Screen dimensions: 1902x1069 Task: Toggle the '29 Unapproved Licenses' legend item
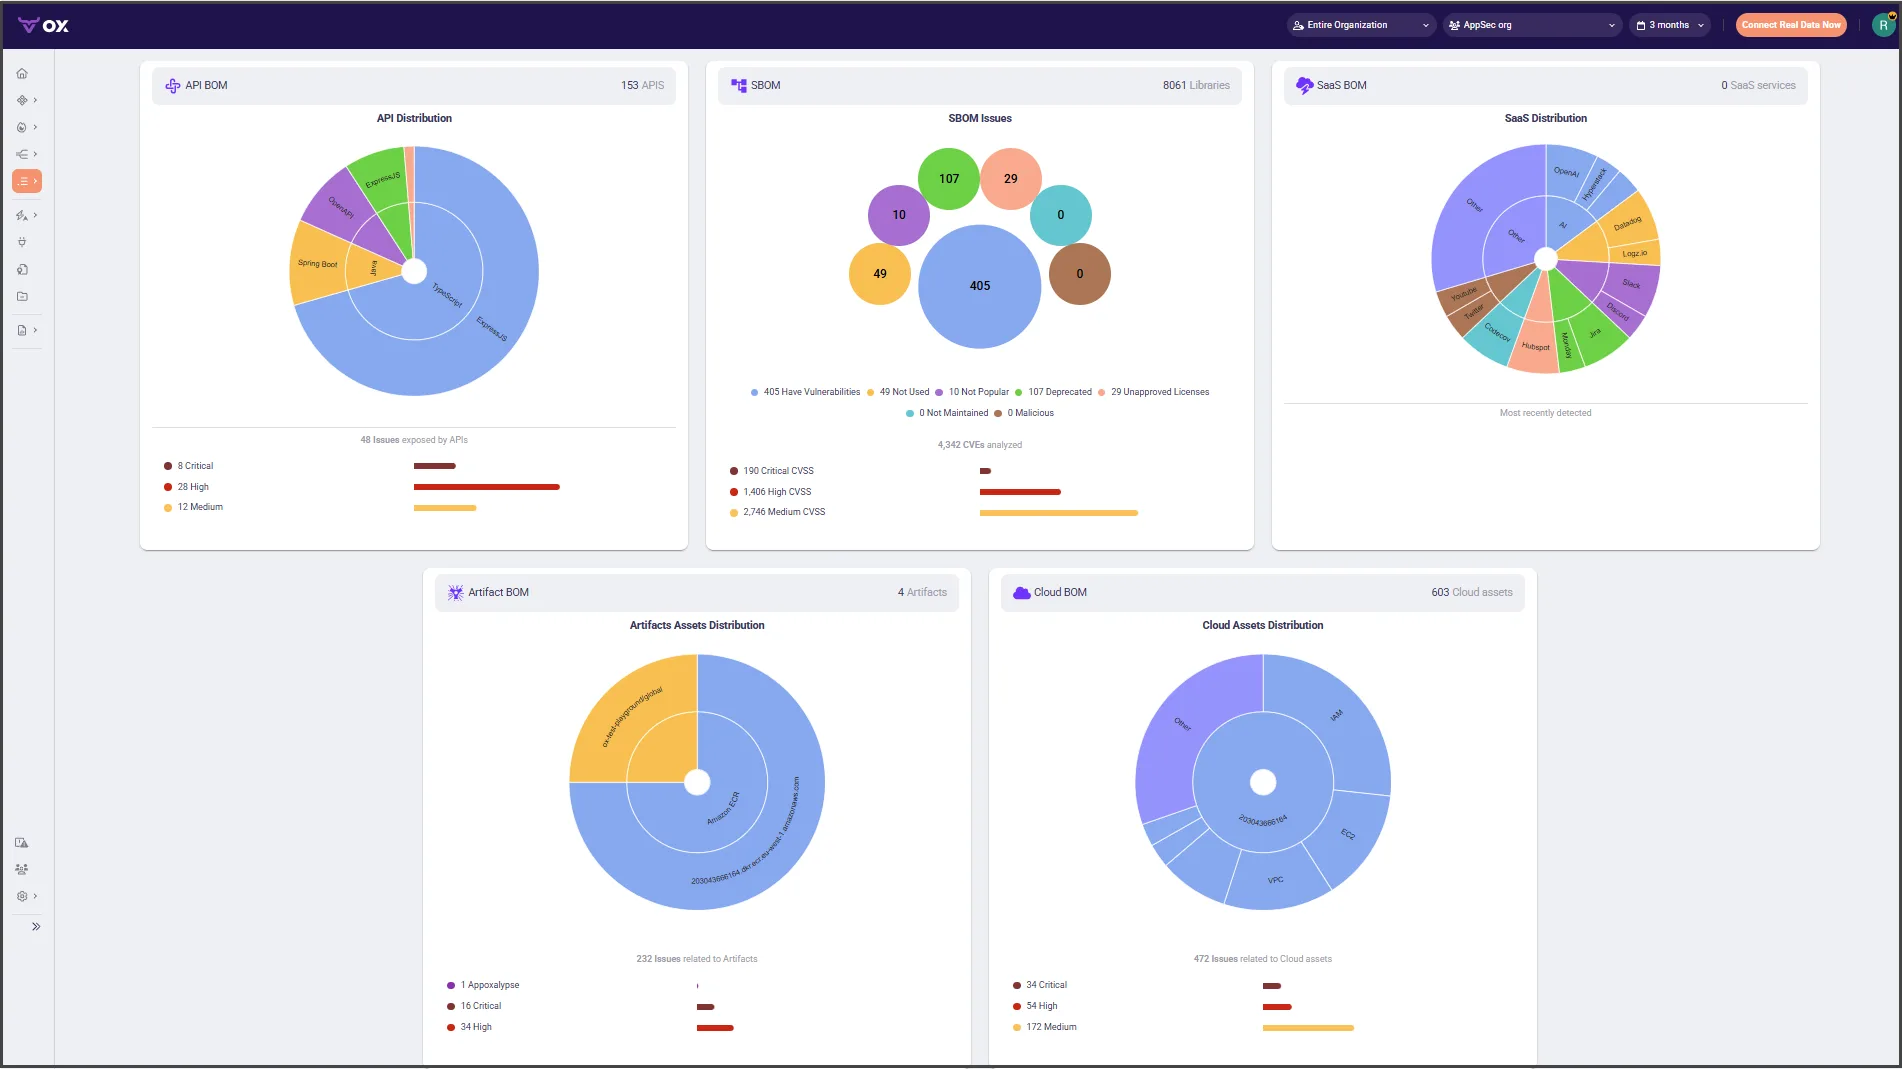coord(1156,392)
